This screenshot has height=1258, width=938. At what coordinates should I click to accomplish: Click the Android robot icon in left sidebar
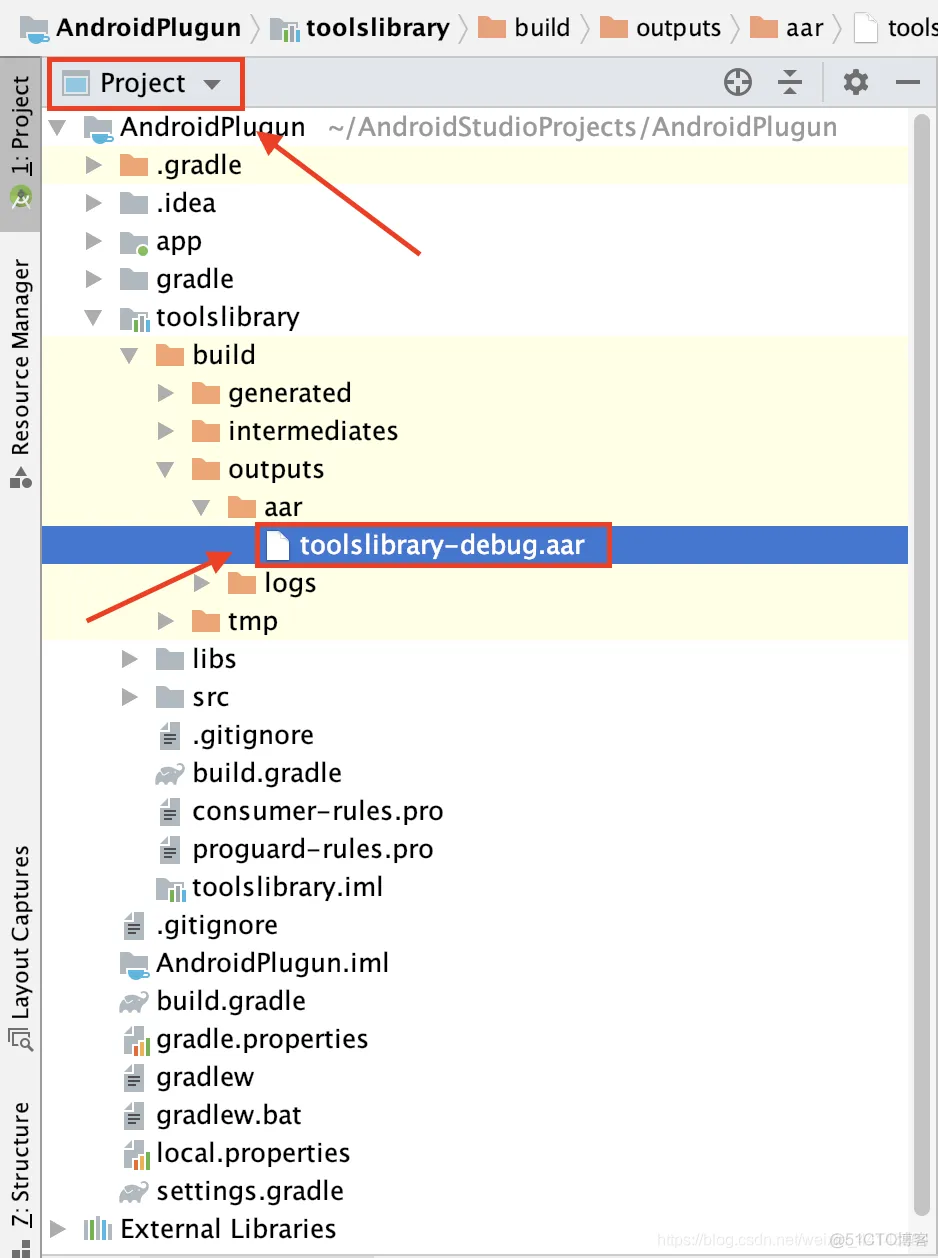[21, 198]
